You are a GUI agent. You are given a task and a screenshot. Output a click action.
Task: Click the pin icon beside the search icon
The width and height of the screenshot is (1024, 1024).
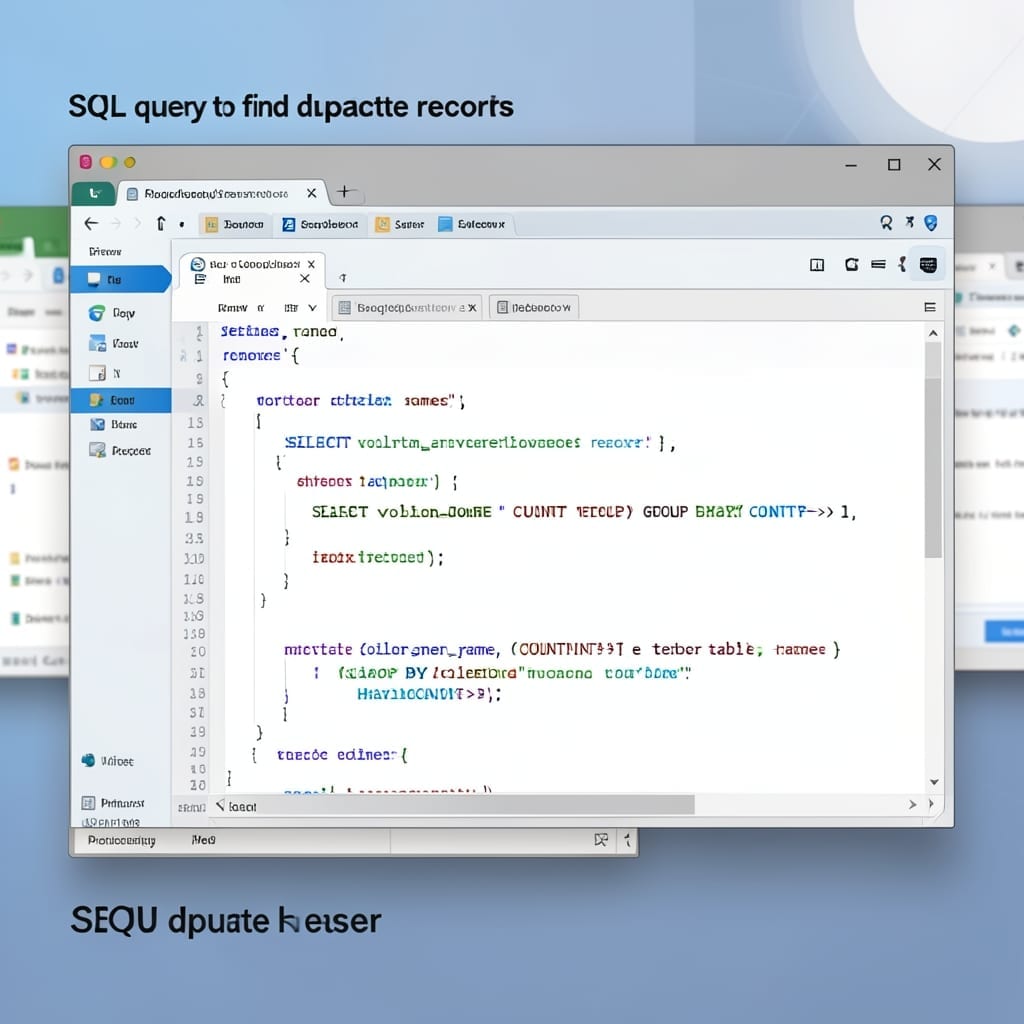(909, 223)
